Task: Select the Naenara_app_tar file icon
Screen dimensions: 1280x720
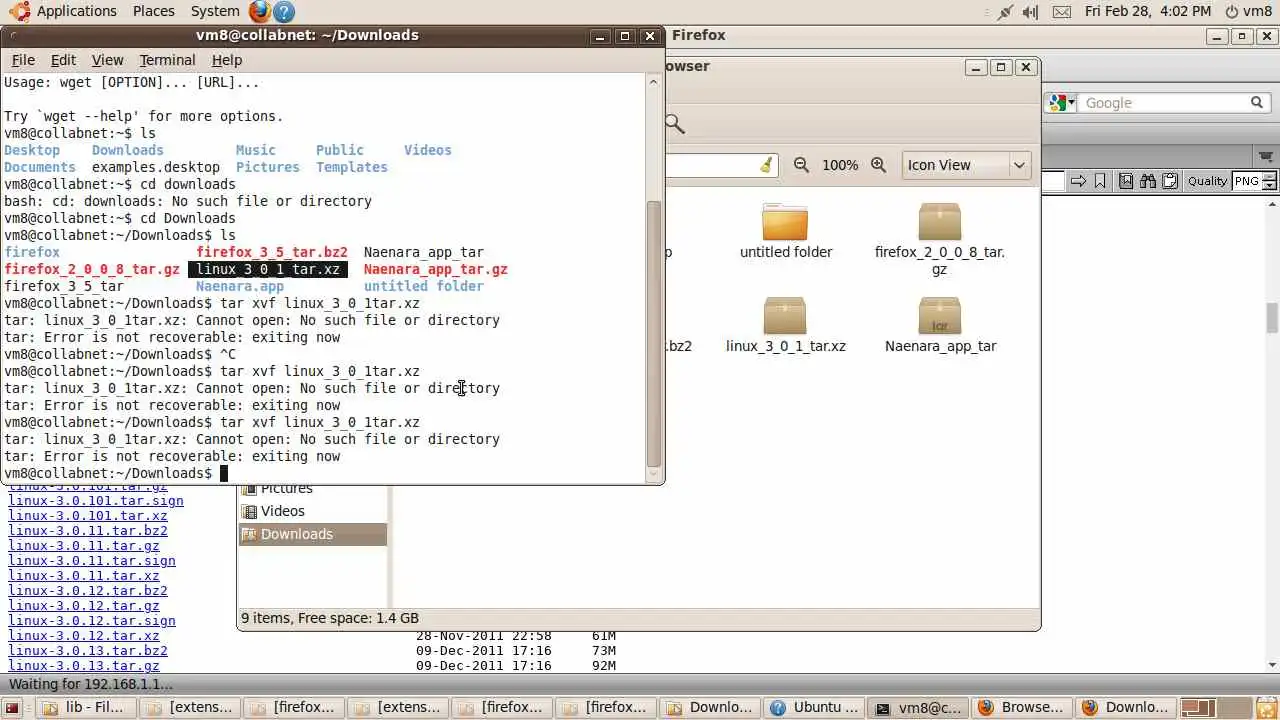Action: tap(940, 315)
